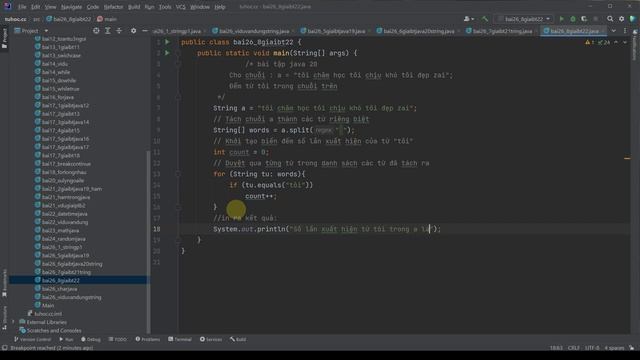This screenshot has width=640, height=360.
Task: Open the Refactor menu
Action: tap(113, 7)
